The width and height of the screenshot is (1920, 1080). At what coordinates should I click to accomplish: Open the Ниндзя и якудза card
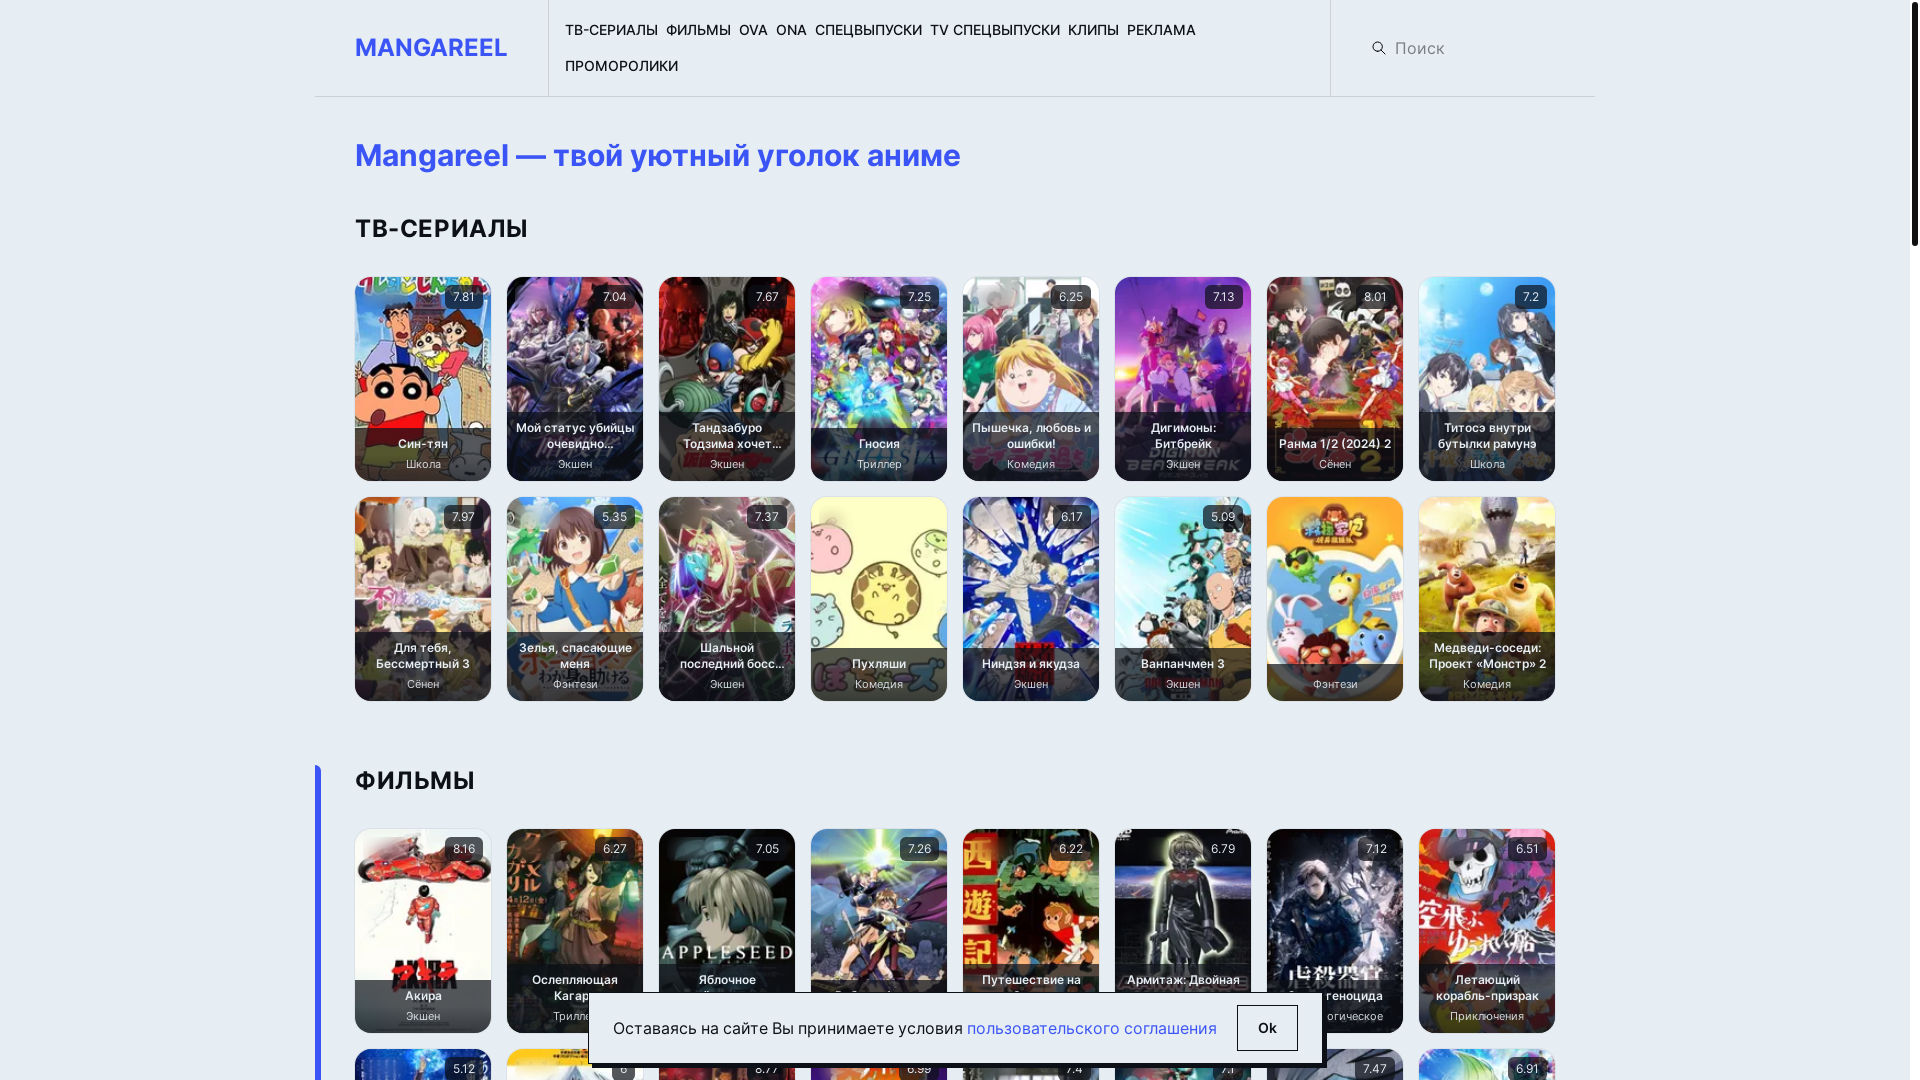[x=1031, y=599]
